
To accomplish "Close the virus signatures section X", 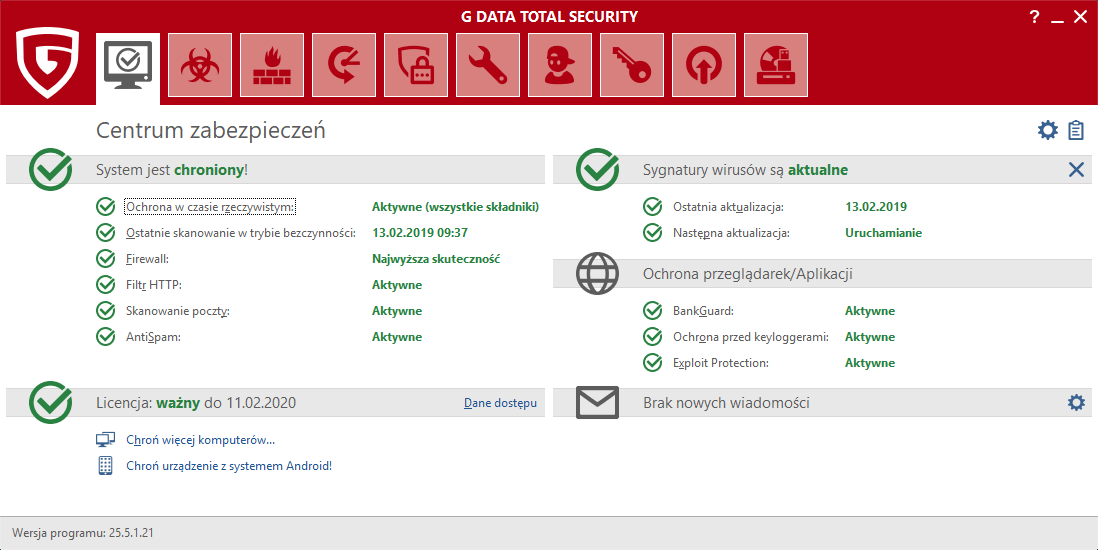I will click(1076, 170).
